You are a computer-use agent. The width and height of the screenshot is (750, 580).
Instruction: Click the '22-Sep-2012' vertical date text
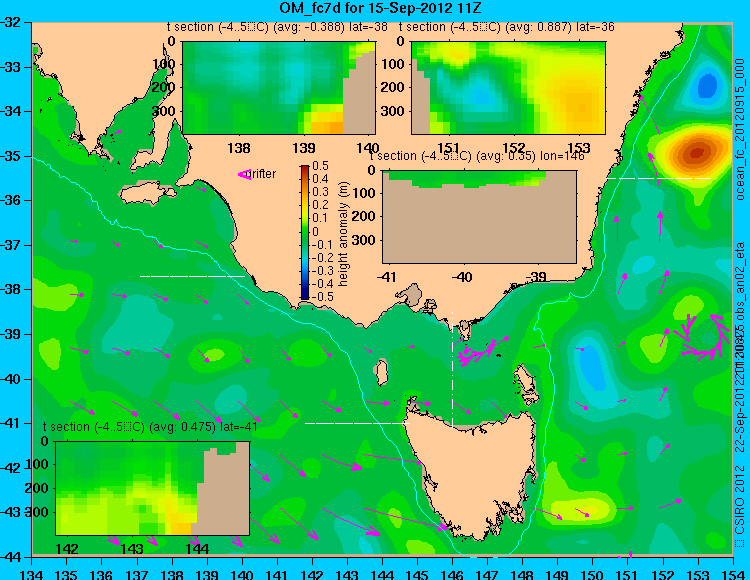pos(740,417)
